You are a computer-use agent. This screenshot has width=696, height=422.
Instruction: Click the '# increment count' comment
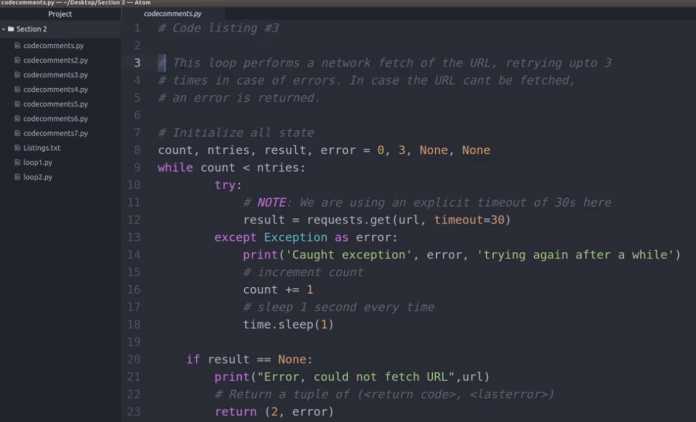303,272
